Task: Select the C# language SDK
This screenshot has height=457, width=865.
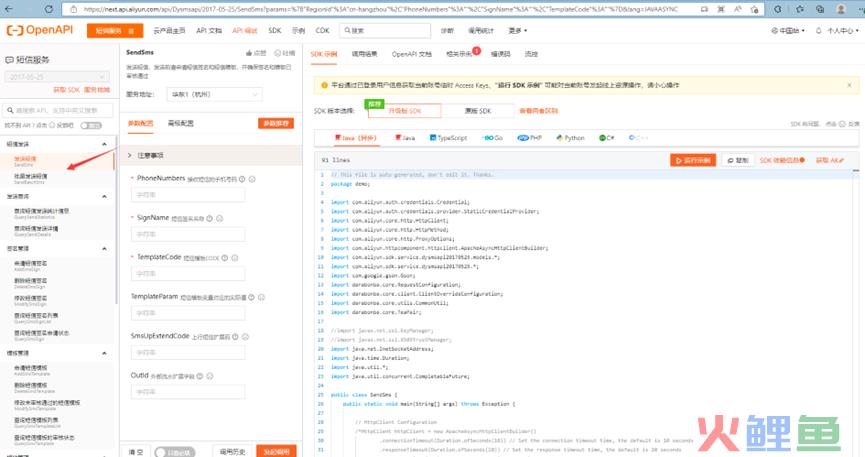Action: click(x=607, y=138)
